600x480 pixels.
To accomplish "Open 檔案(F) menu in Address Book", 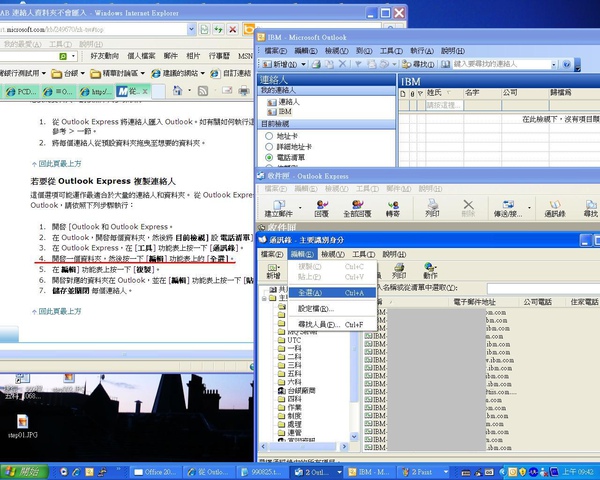I will [272, 254].
